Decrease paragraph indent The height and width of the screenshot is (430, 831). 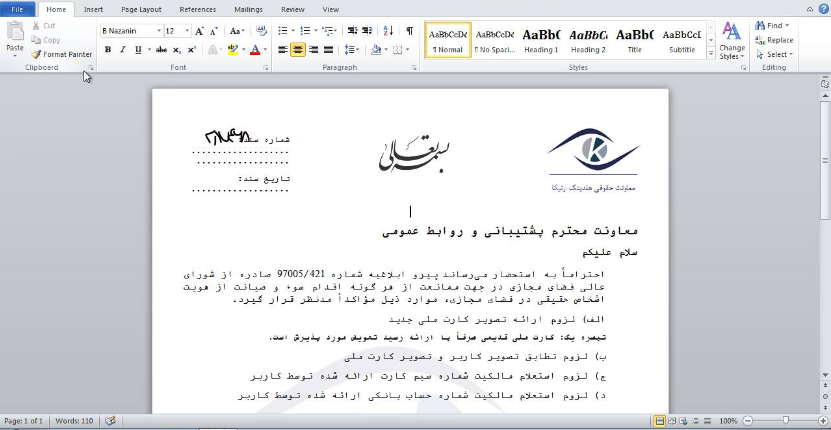[352, 31]
